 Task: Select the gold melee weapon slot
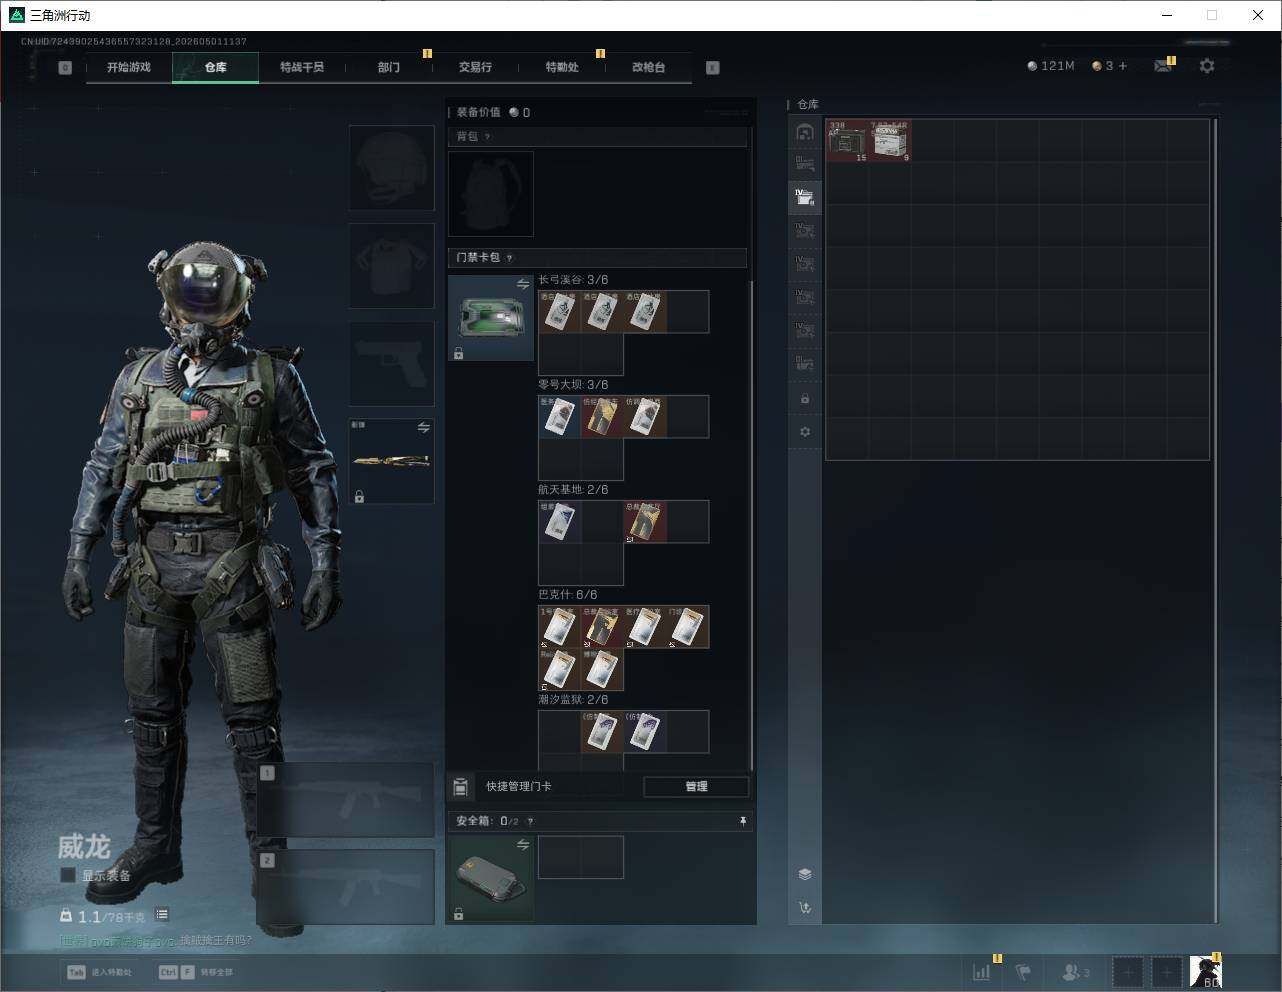click(x=392, y=461)
